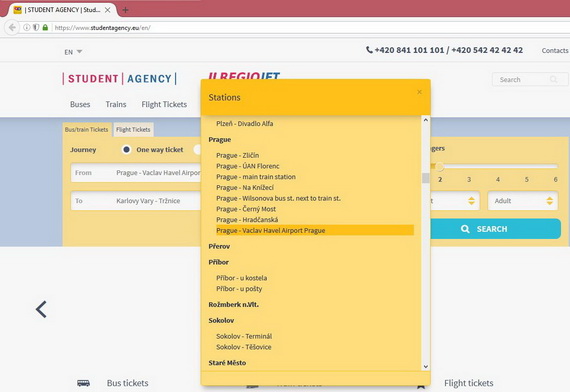Click the green padlock security icon

pyautogui.click(x=45, y=28)
